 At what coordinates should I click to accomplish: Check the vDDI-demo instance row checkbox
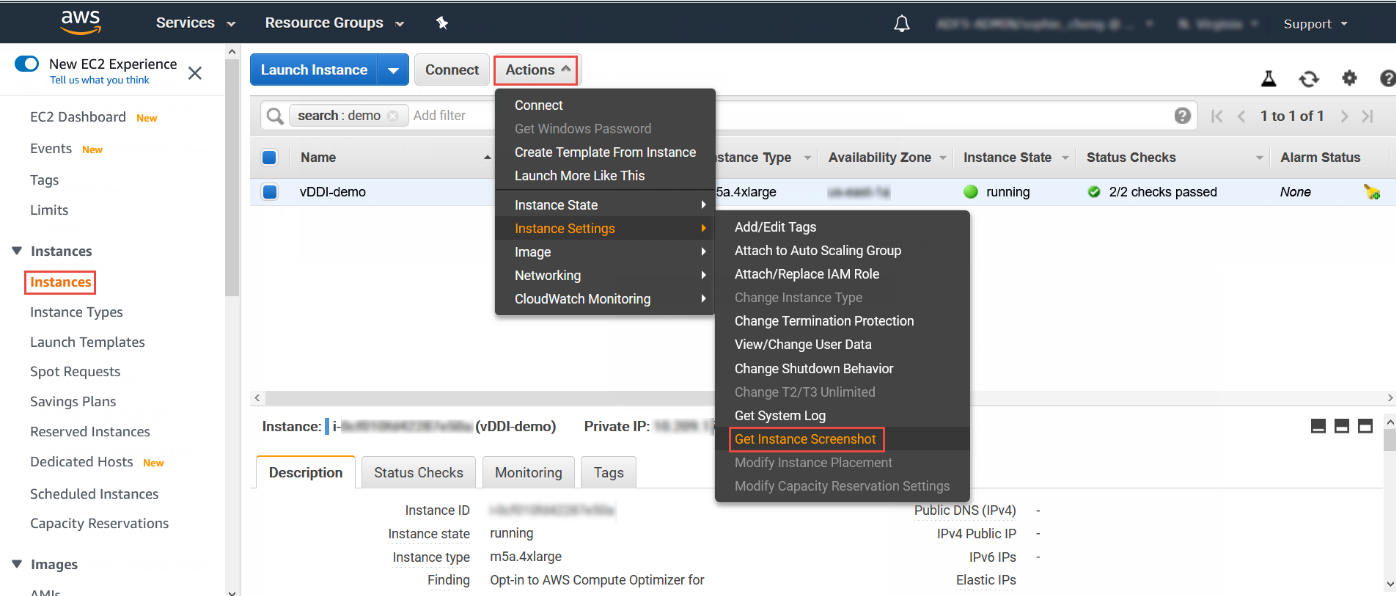click(269, 191)
